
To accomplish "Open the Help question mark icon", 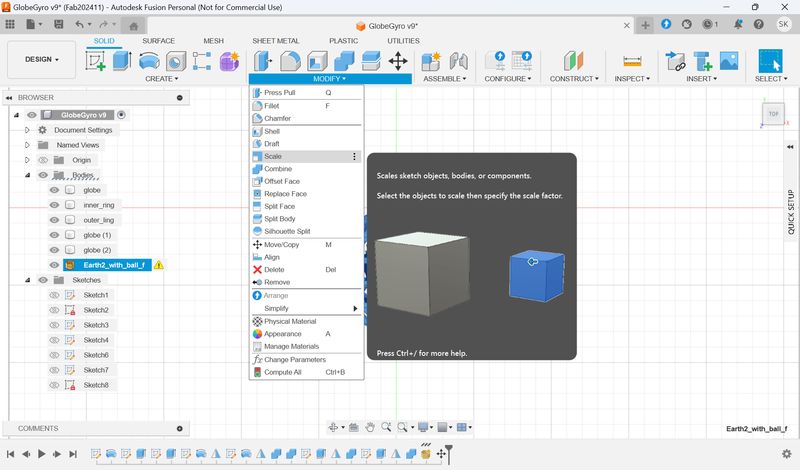I will [759, 24].
